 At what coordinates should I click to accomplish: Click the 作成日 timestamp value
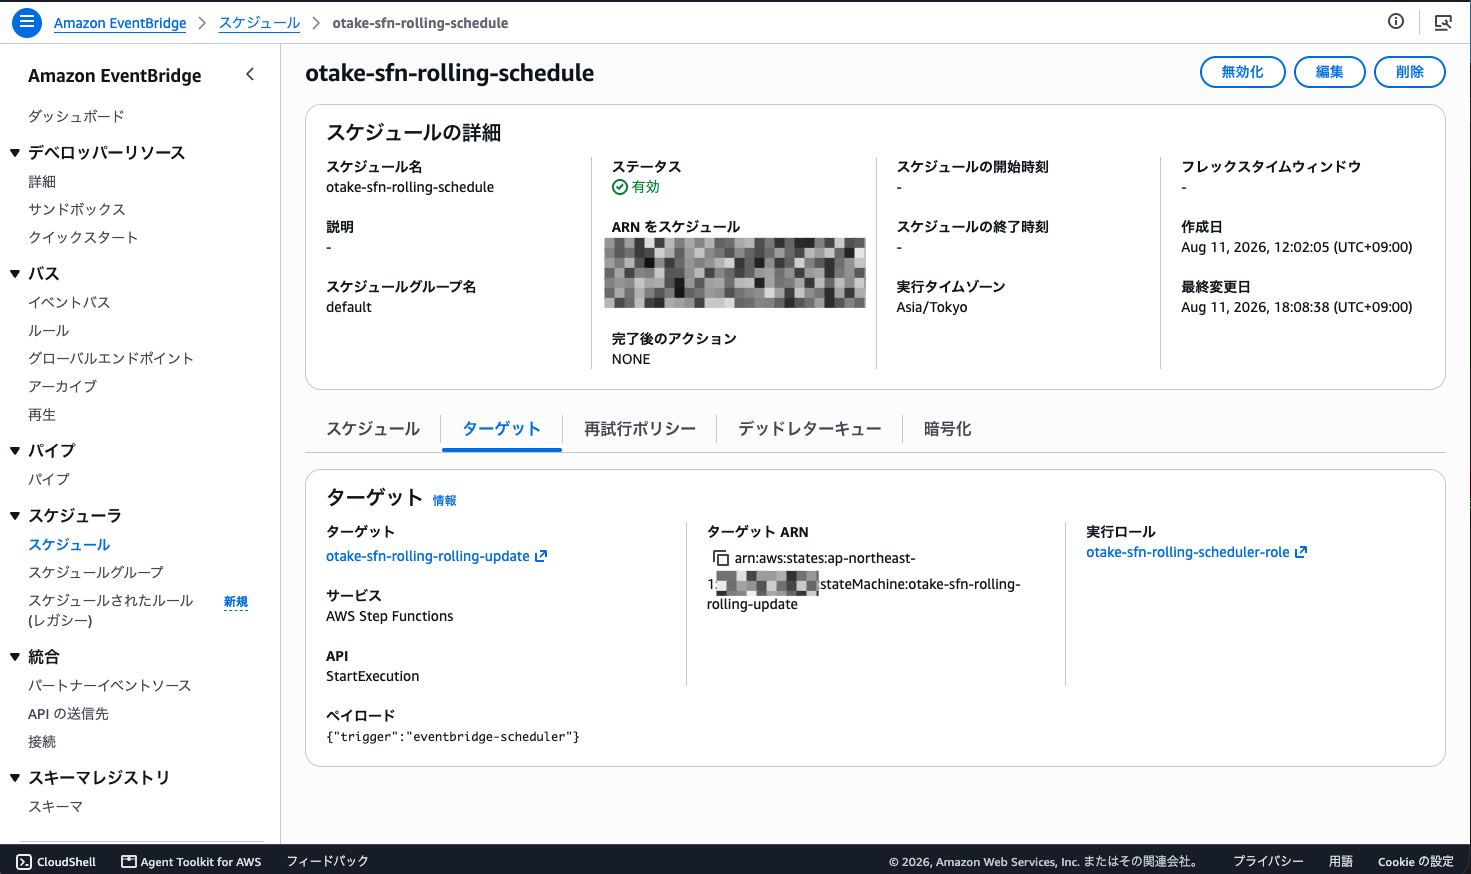point(1297,247)
